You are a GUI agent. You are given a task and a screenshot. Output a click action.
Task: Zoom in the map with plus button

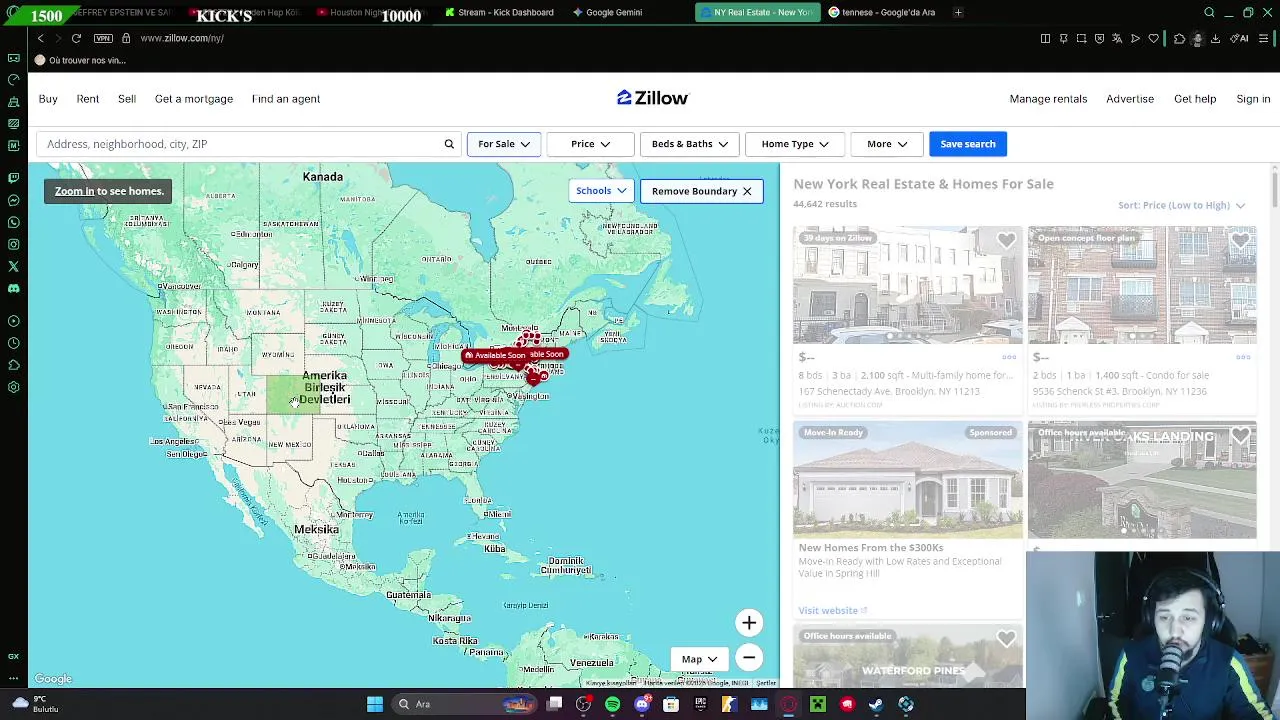tap(749, 623)
